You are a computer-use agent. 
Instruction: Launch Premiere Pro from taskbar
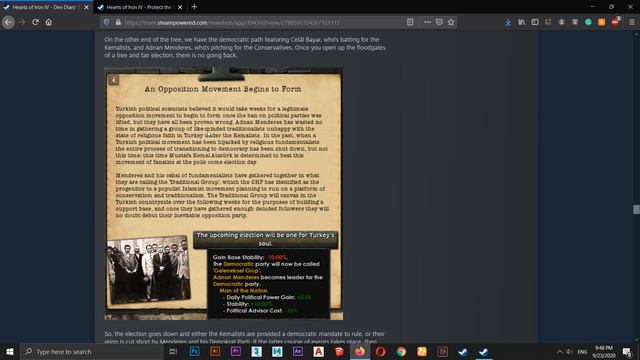click(x=236, y=351)
